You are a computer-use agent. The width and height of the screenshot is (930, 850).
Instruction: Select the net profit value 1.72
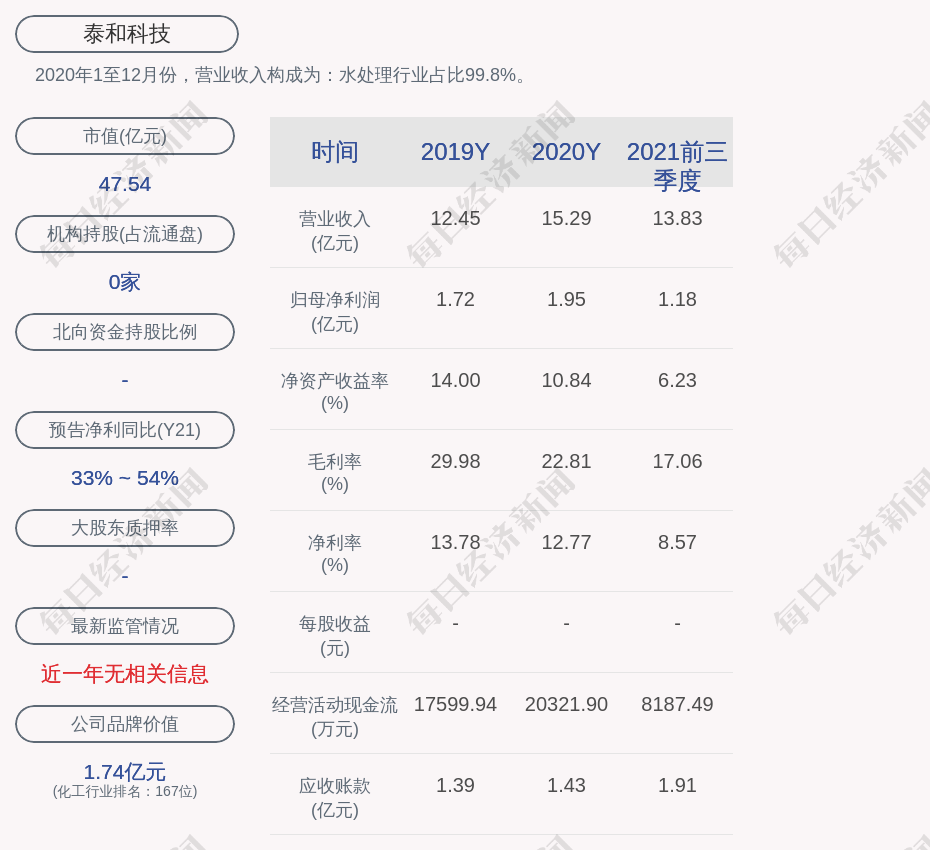(456, 300)
